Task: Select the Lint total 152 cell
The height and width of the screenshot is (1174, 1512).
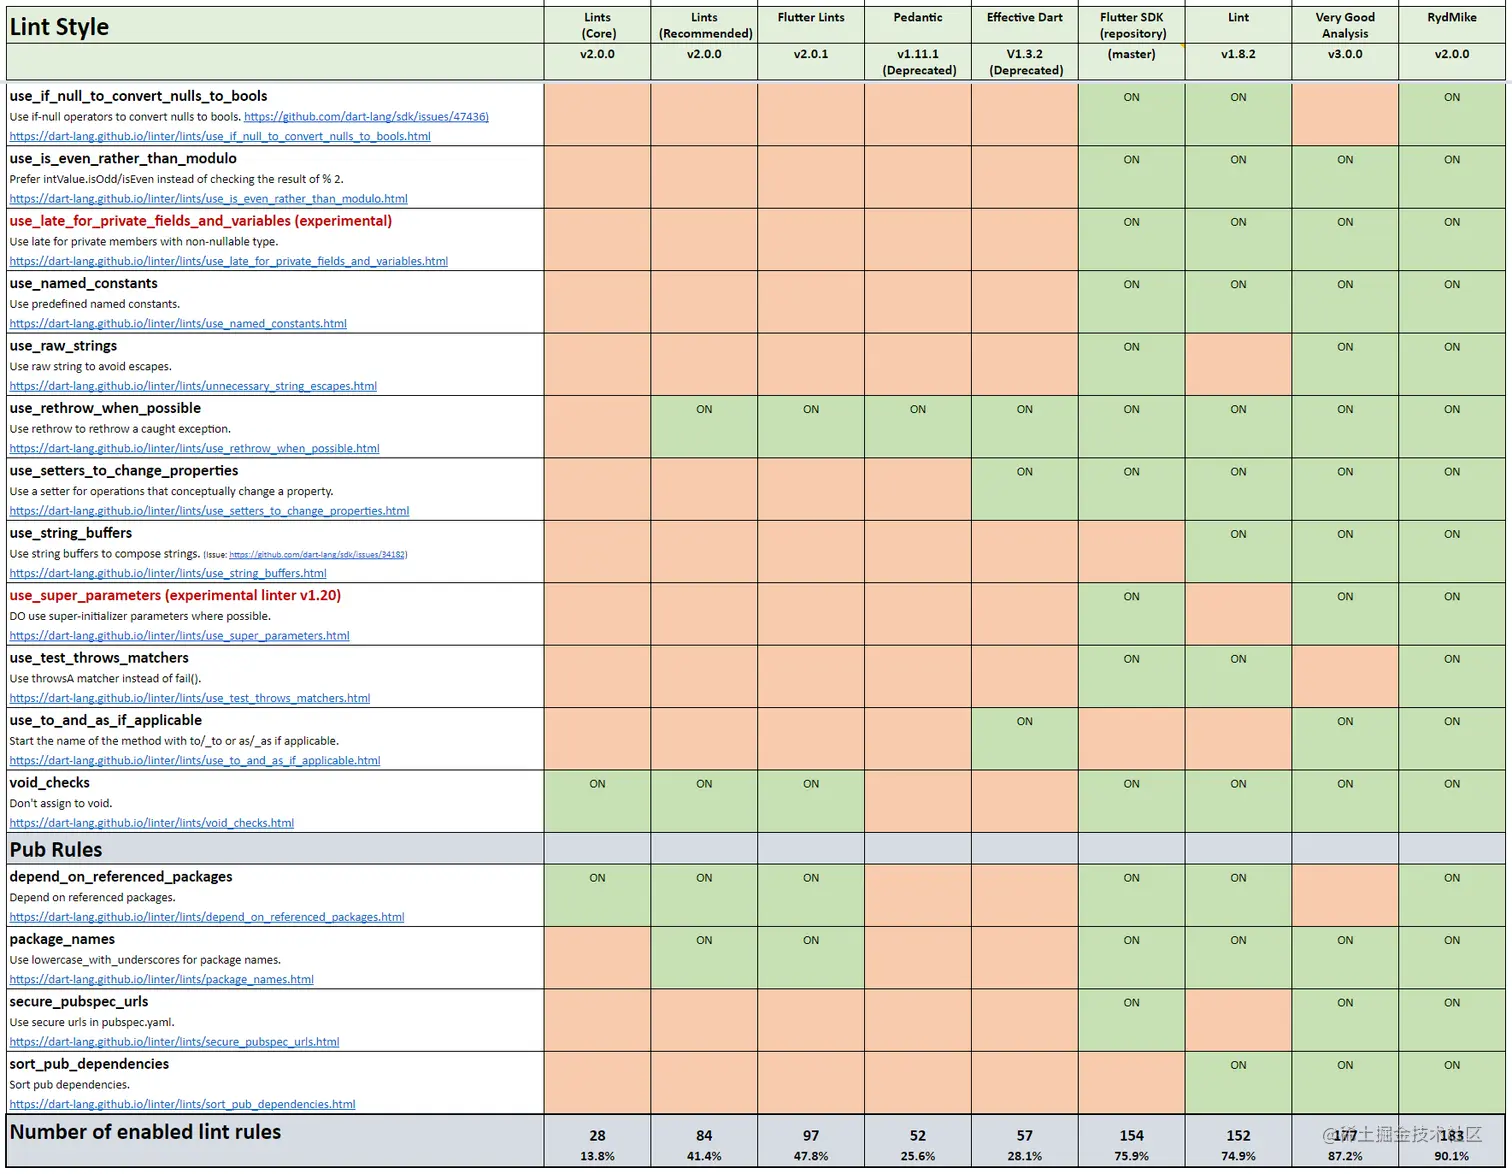Action: [x=1239, y=1136]
